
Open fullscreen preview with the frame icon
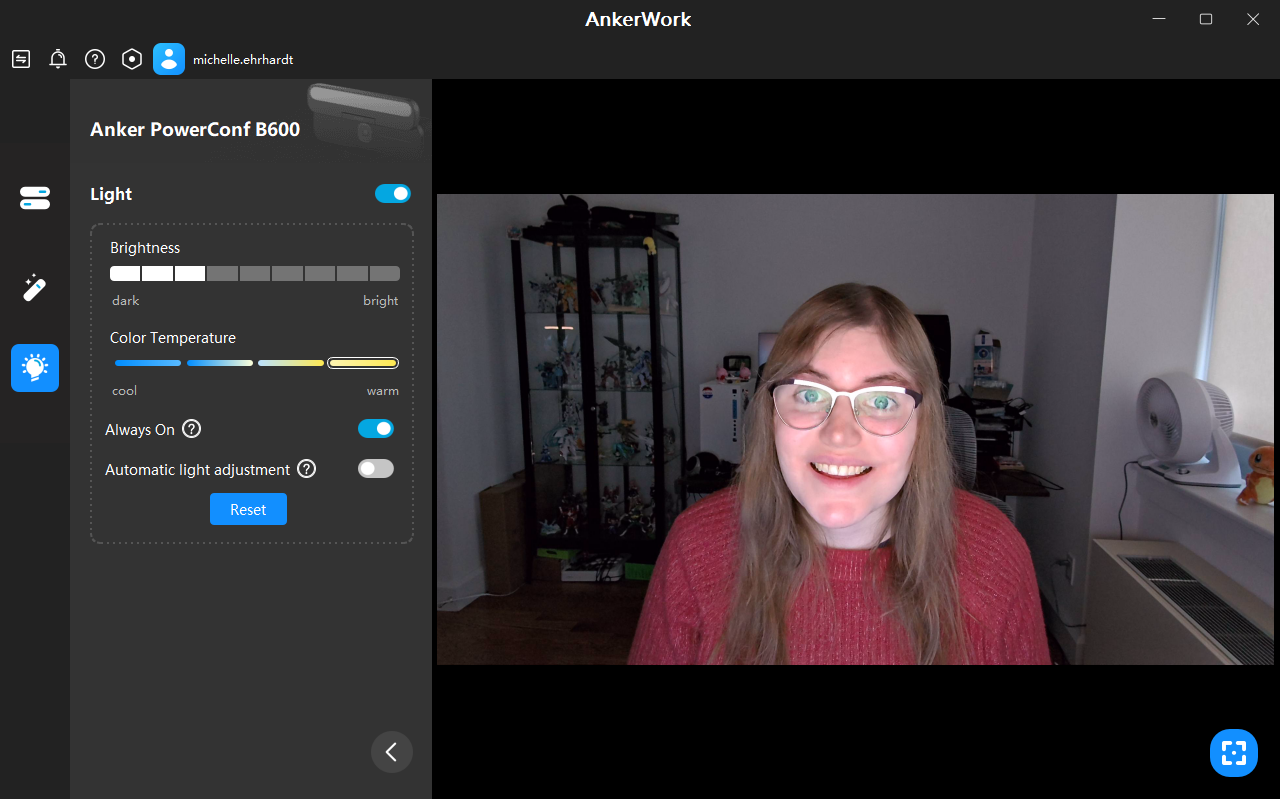coord(1234,753)
